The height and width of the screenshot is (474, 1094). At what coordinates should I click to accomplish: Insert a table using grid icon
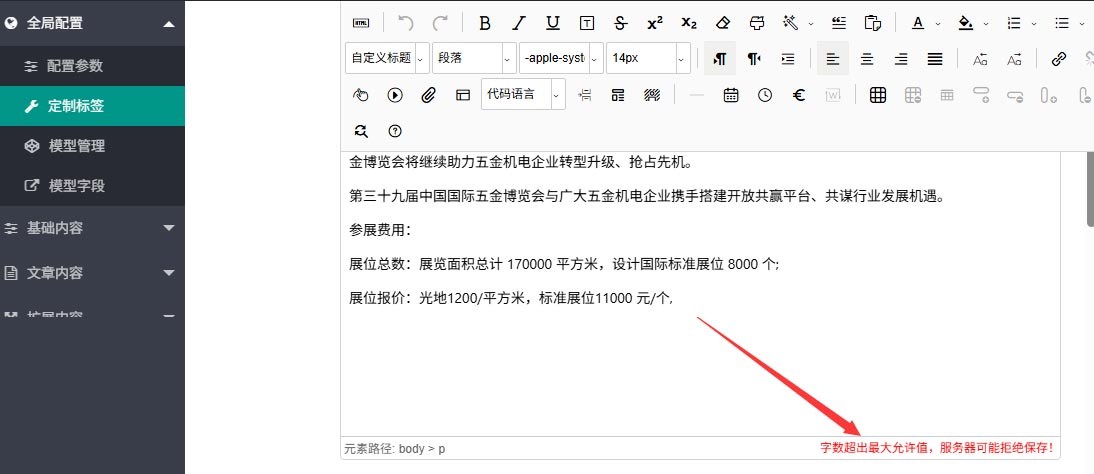[x=878, y=95]
